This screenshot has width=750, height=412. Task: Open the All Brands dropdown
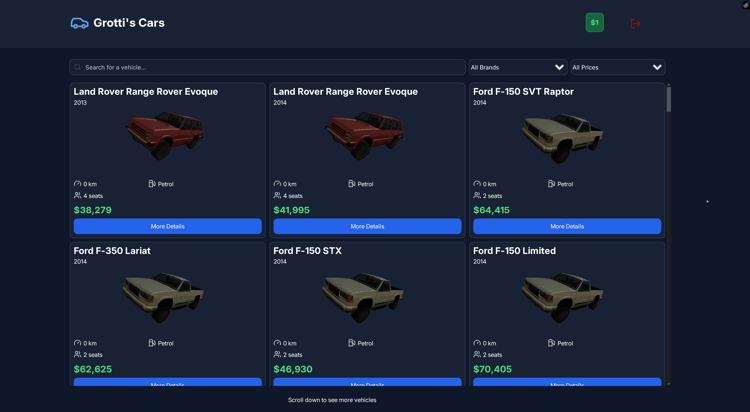(518, 67)
